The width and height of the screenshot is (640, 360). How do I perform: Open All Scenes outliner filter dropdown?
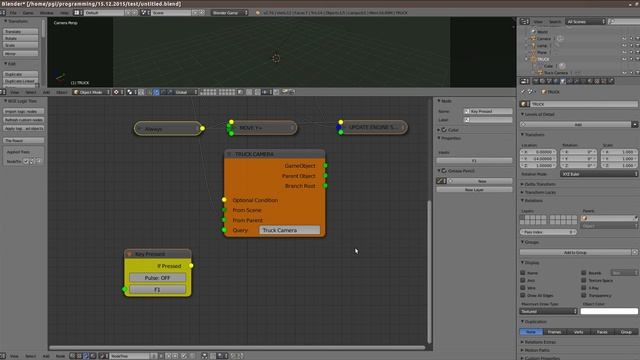pyautogui.click(x=585, y=21)
